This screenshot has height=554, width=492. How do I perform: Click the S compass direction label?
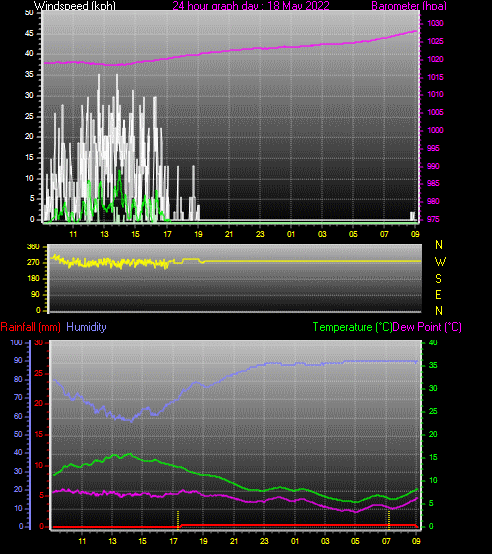coord(438,279)
